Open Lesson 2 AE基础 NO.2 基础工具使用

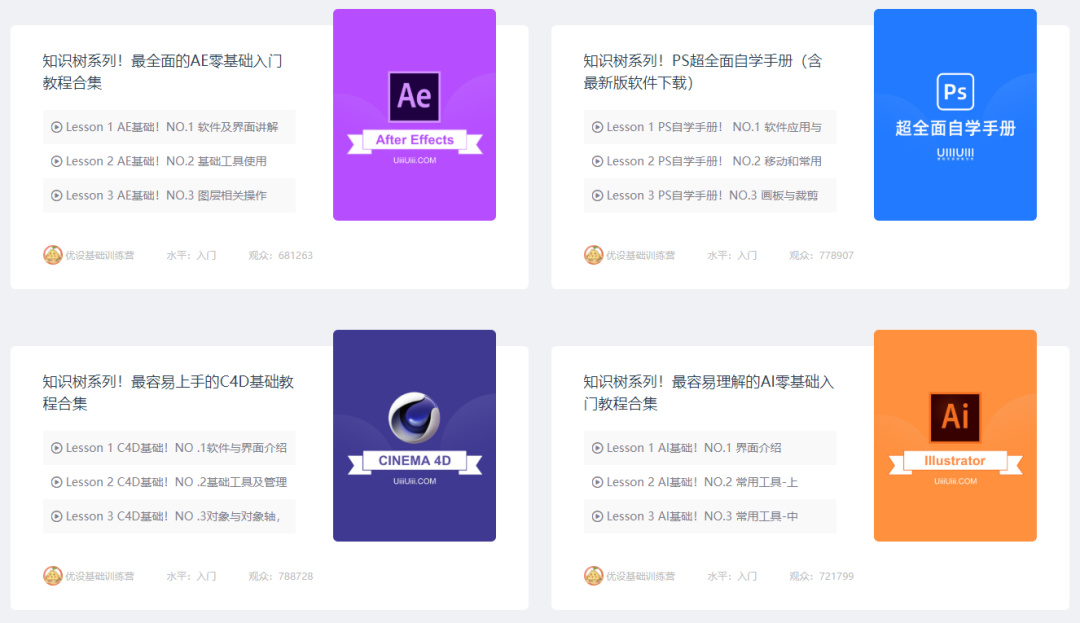[x=169, y=161]
